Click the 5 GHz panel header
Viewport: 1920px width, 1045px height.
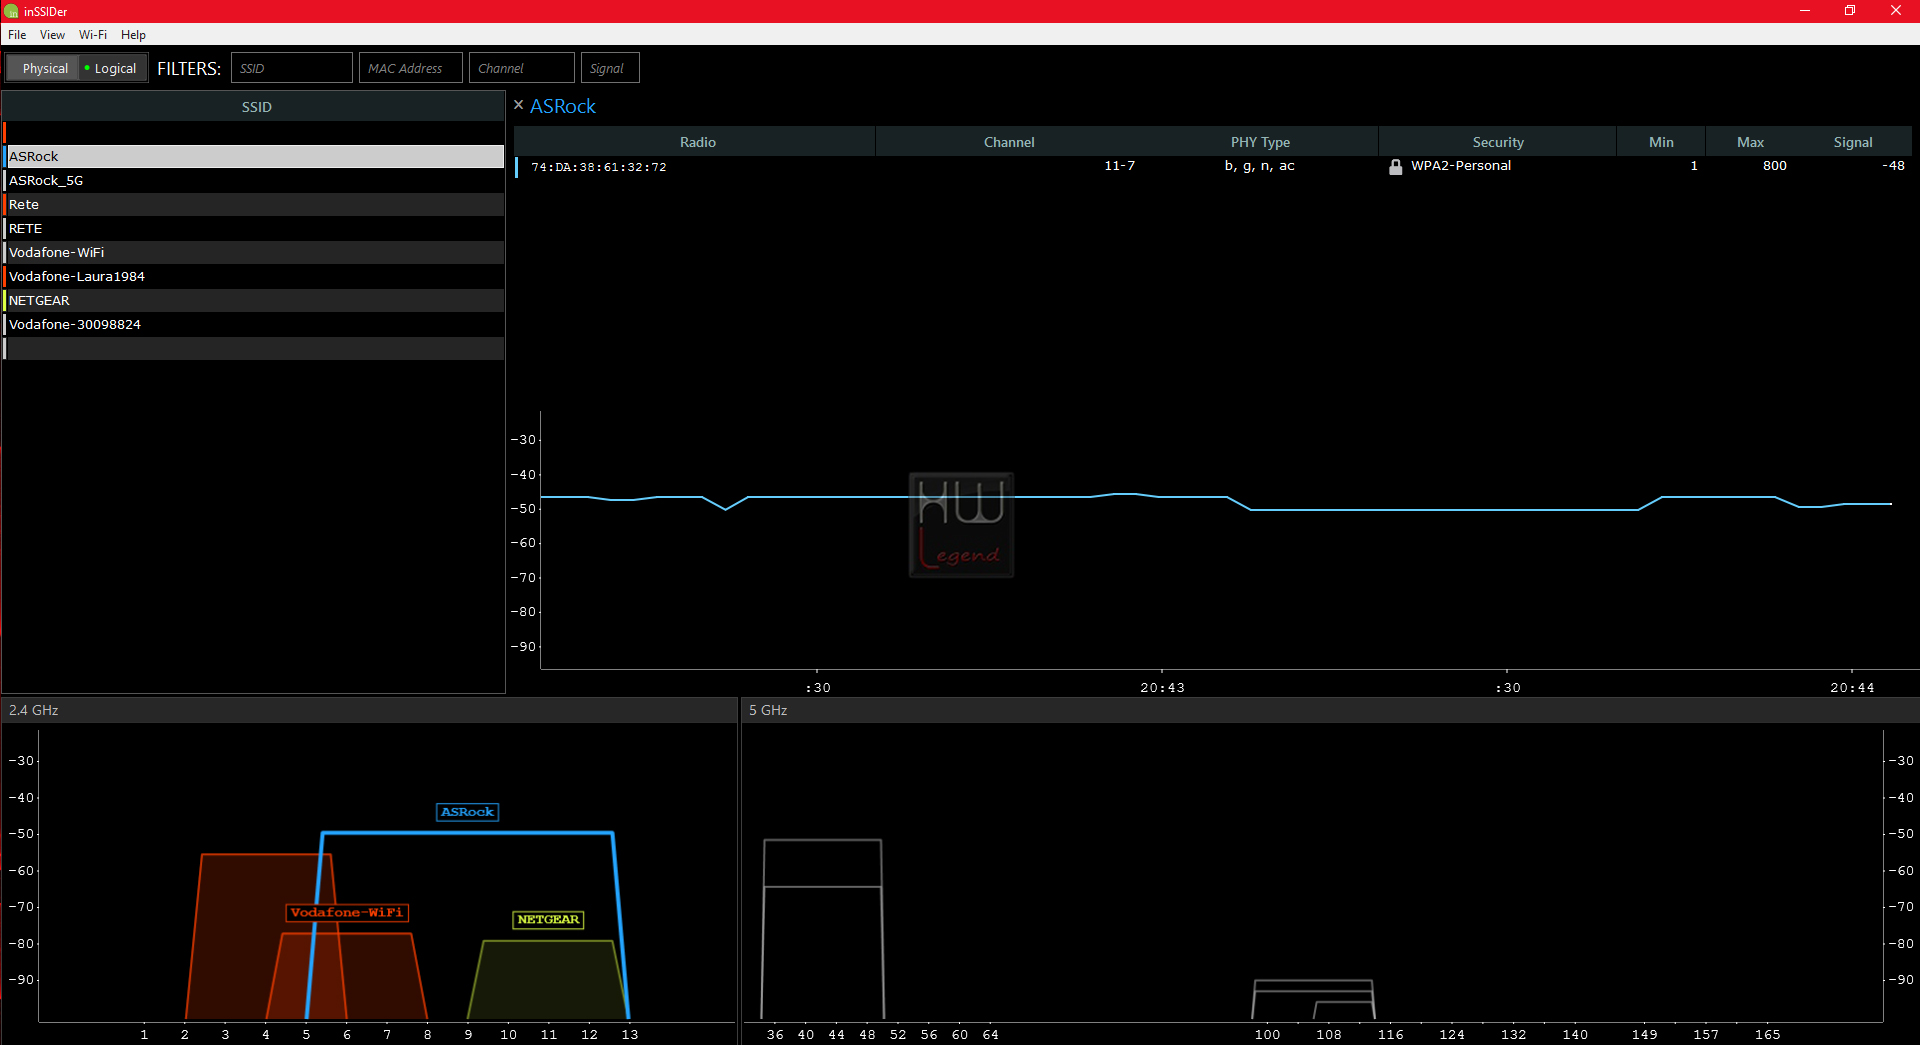click(x=1330, y=710)
